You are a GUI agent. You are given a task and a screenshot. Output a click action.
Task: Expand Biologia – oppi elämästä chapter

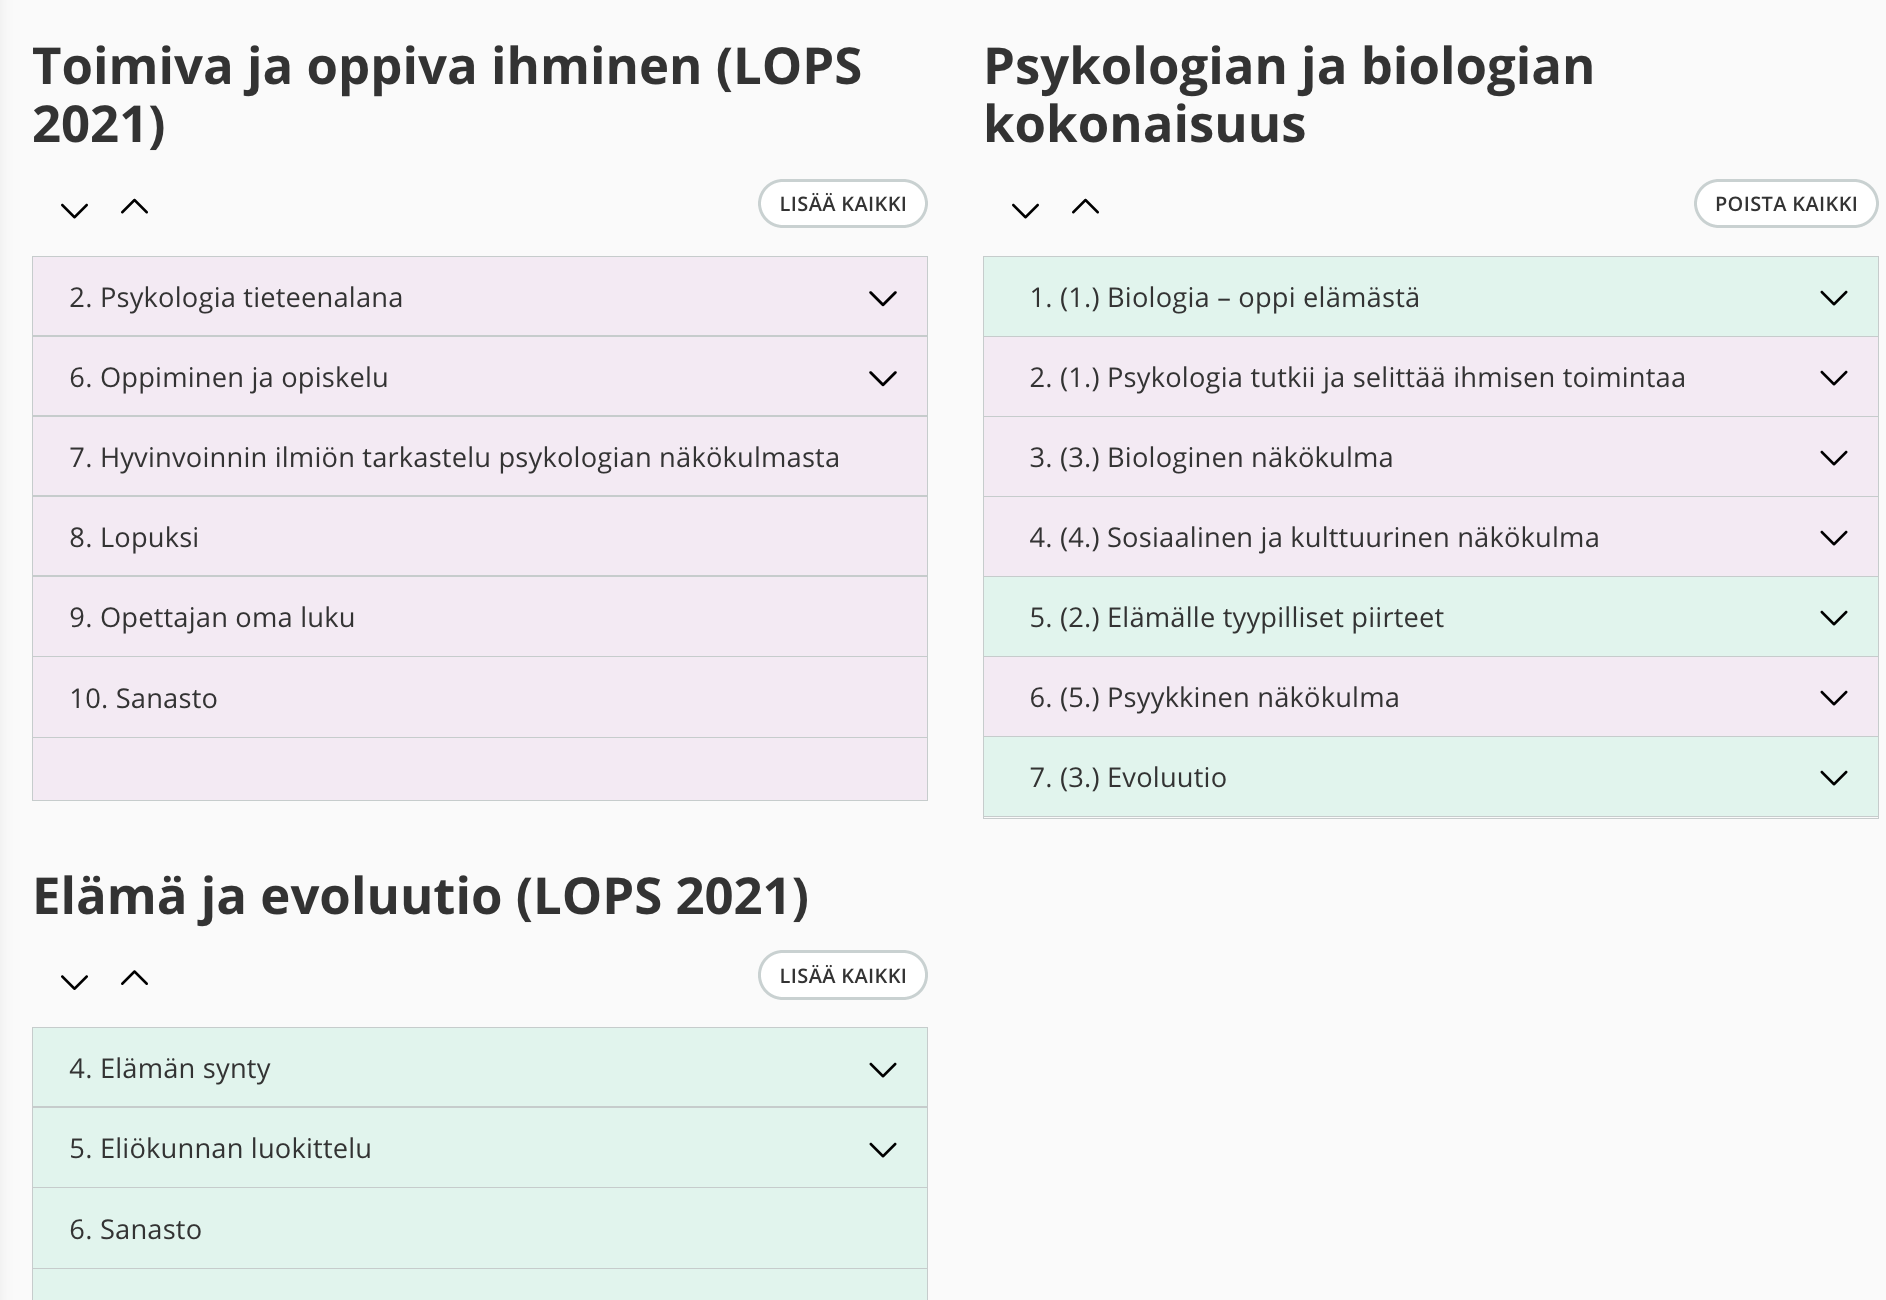[1833, 298]
